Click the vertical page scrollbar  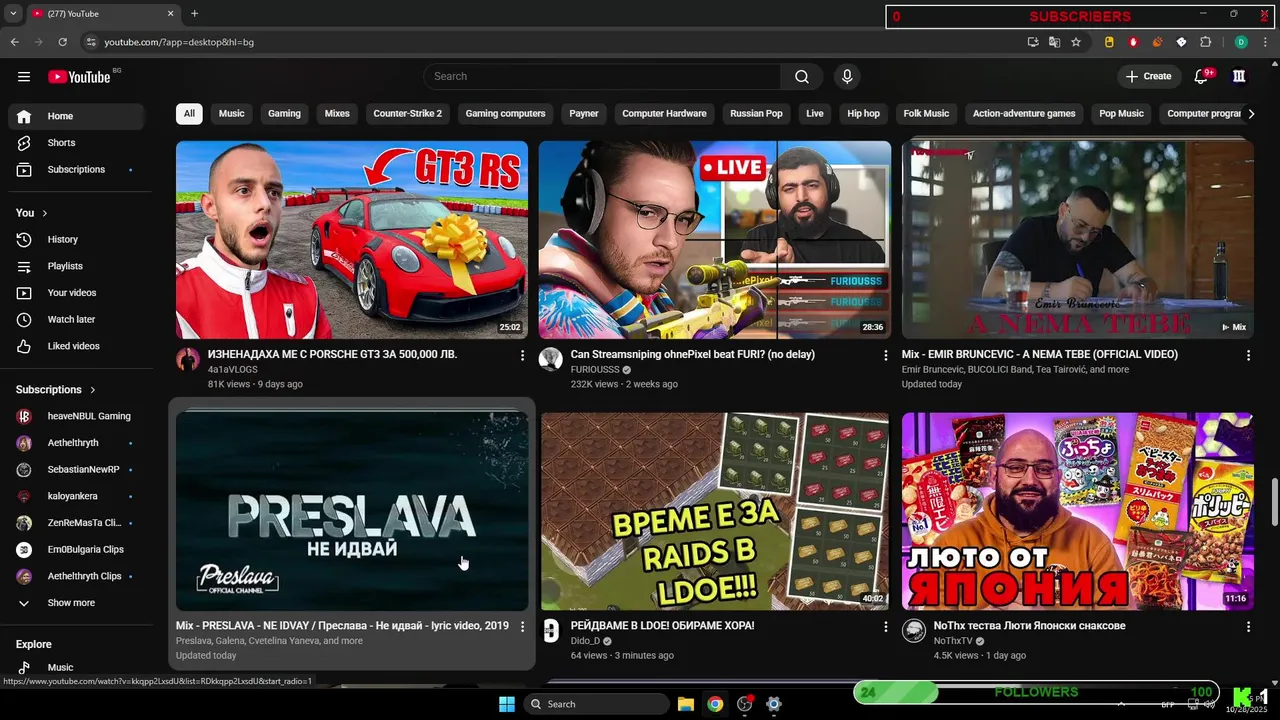pos(1273,502)
